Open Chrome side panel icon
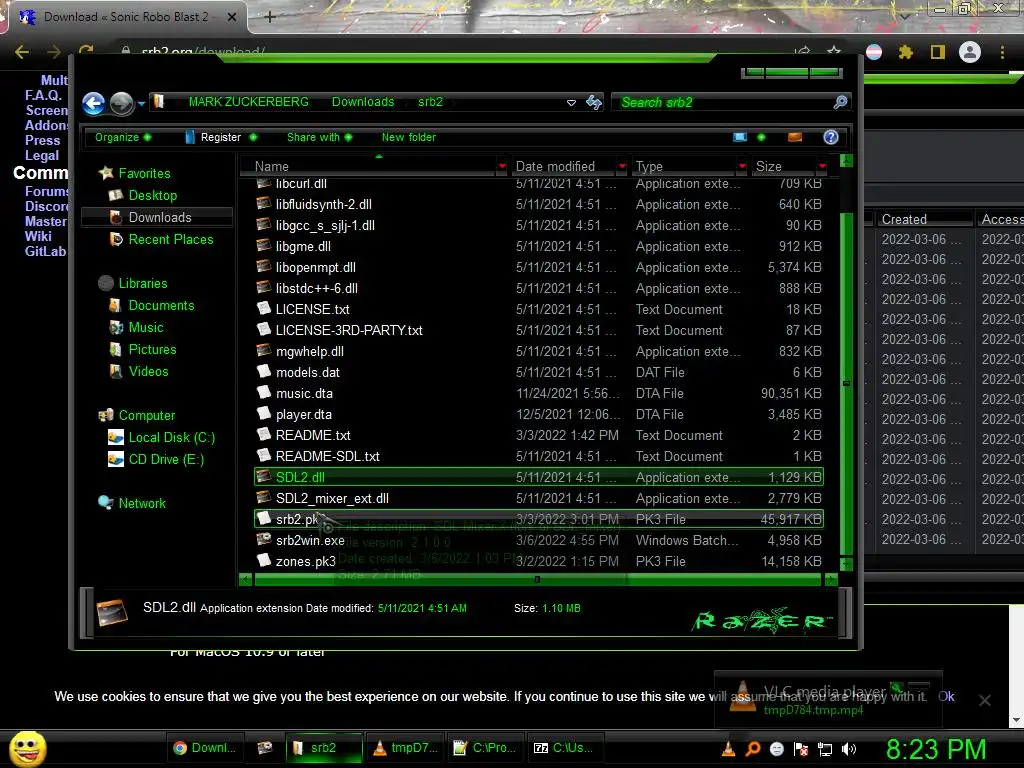This screenshot has width=1024, height=768. [x=938, y=52]
